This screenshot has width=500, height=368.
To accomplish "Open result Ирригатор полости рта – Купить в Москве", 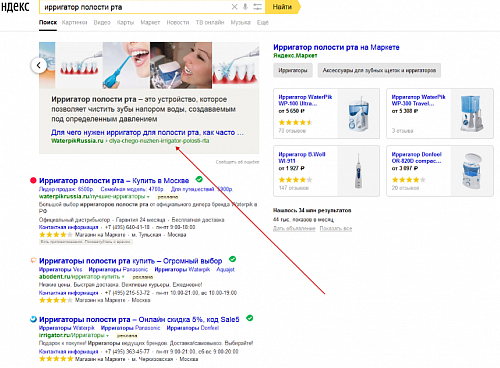I will click(x=114, y=181).
